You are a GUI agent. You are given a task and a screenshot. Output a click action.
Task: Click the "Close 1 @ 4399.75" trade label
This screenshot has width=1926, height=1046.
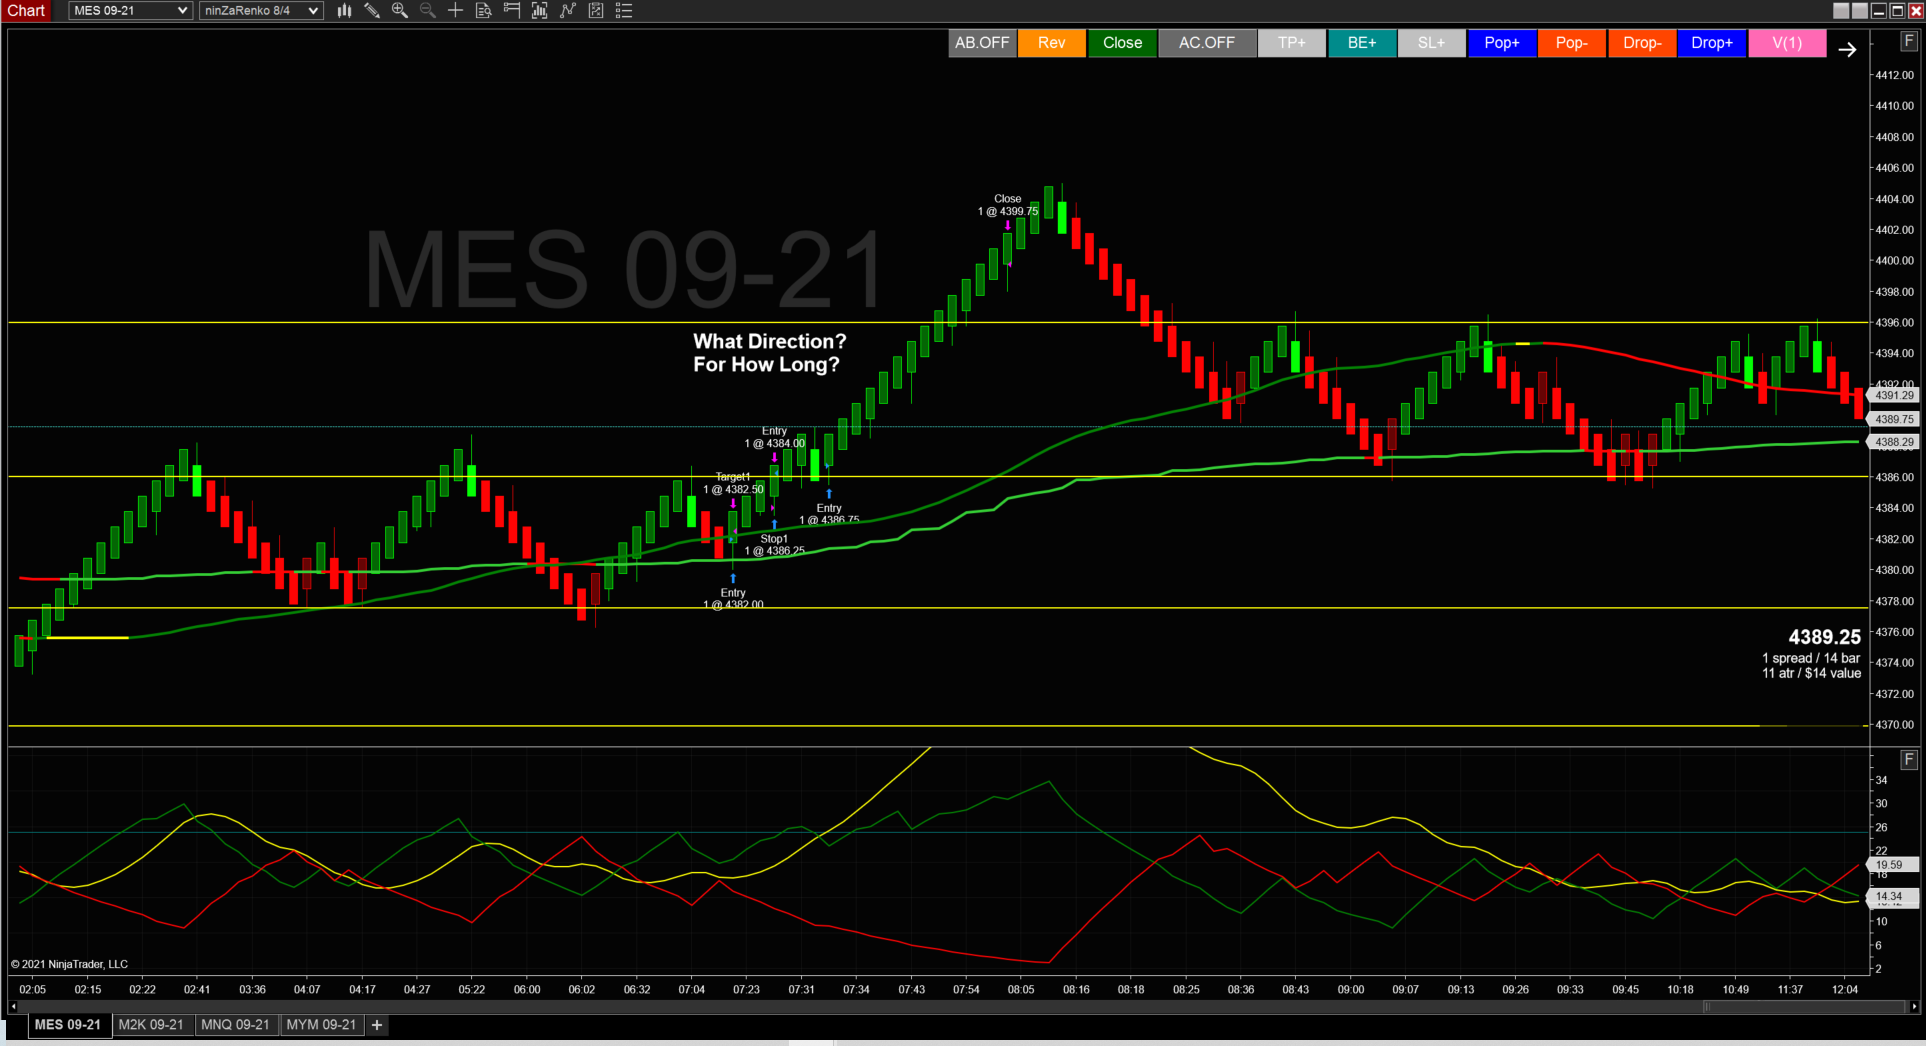click(1007, 205)
